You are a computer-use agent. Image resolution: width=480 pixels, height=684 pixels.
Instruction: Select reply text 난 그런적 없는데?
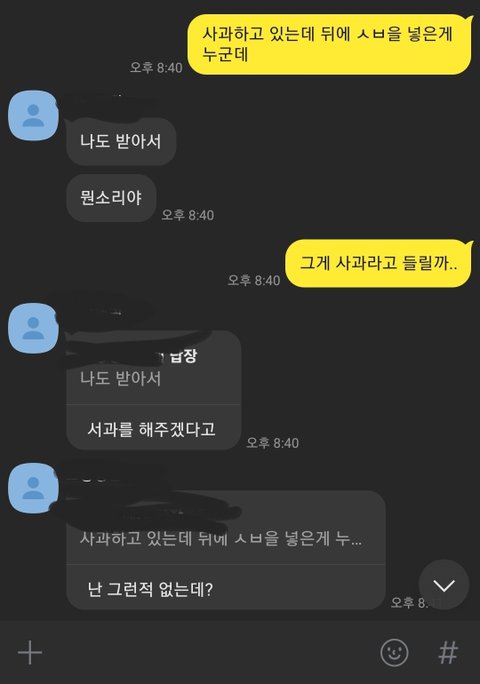150,589
